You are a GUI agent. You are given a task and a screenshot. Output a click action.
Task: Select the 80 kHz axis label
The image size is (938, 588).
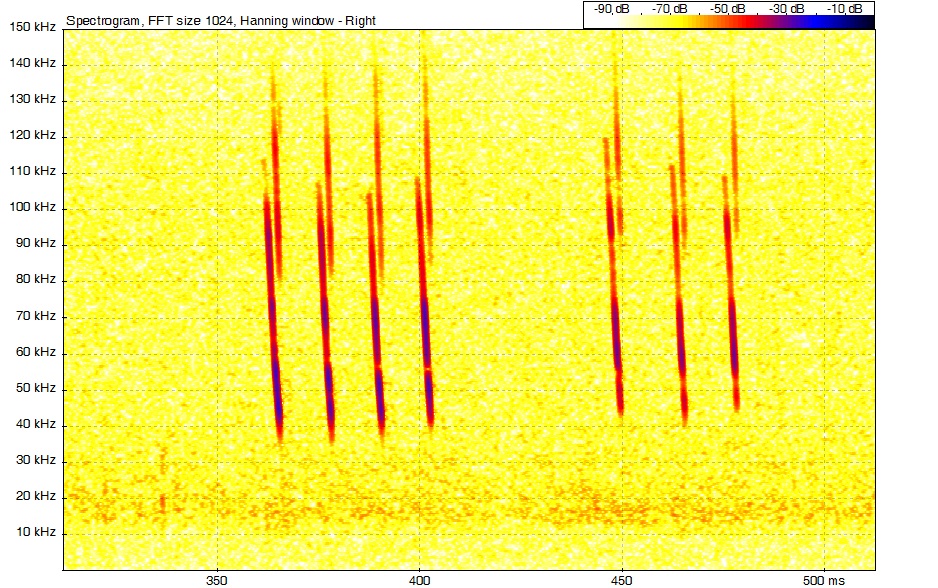(35, 279)
